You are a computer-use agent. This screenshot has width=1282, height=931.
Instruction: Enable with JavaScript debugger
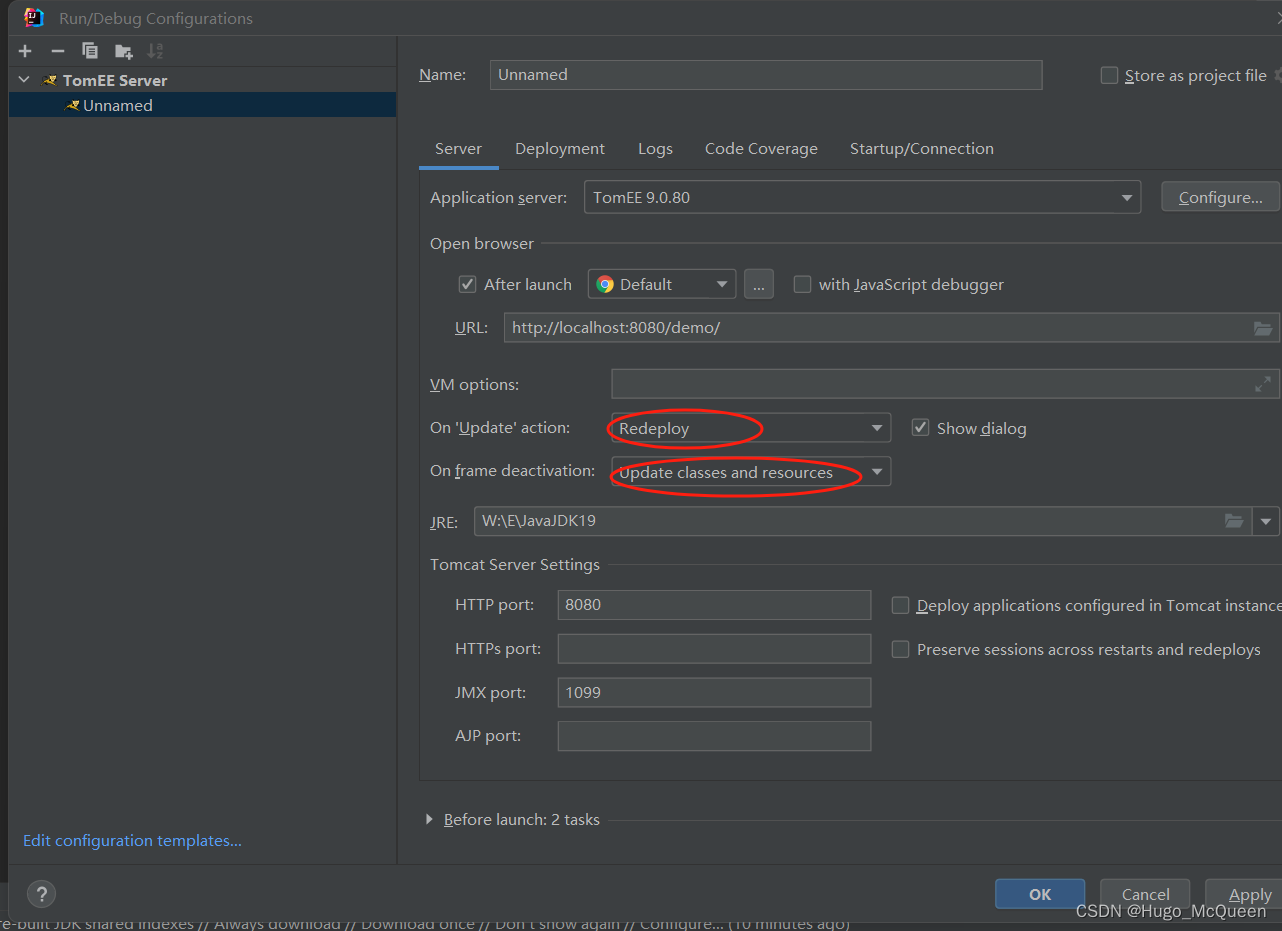point(802,284)
